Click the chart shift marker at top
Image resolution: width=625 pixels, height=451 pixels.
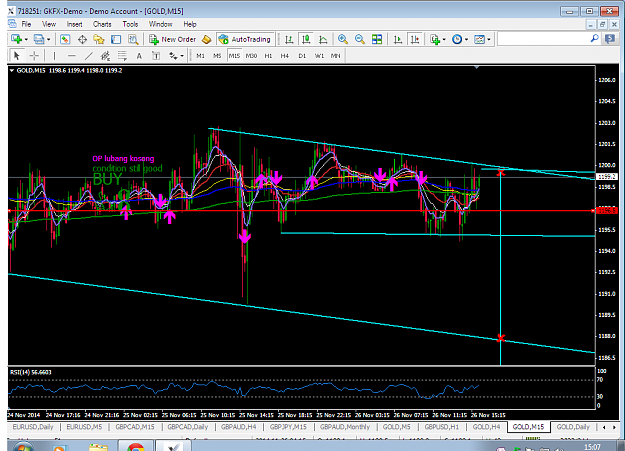coord(477,67)
